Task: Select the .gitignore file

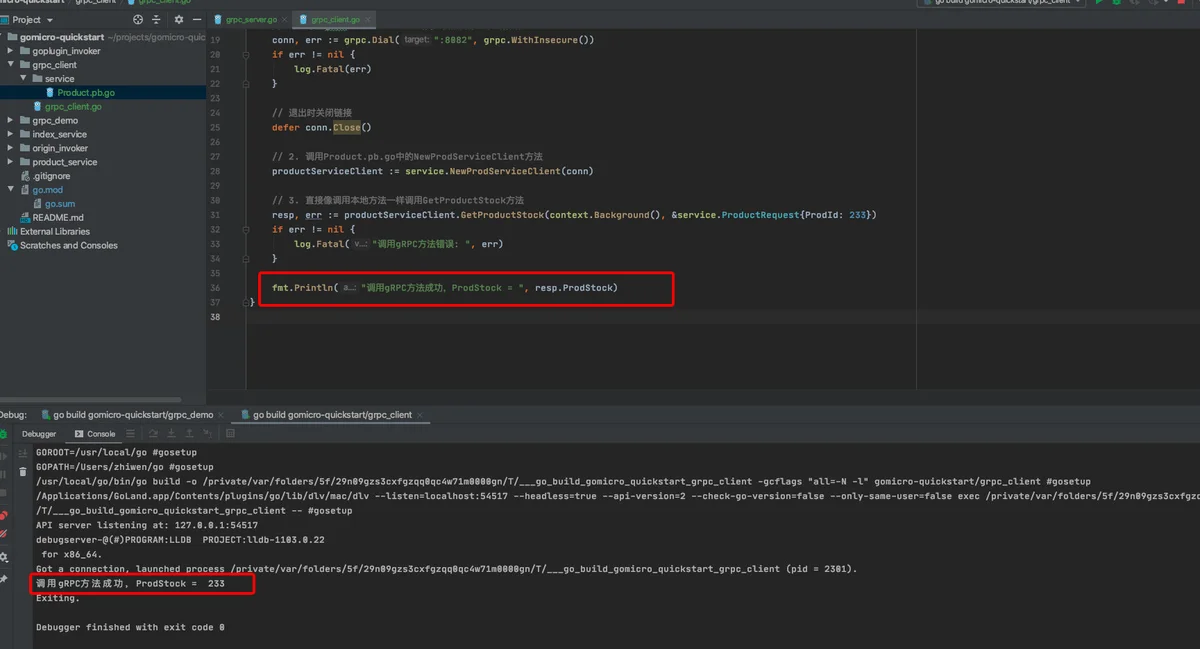Action: (x=51, y=176)
